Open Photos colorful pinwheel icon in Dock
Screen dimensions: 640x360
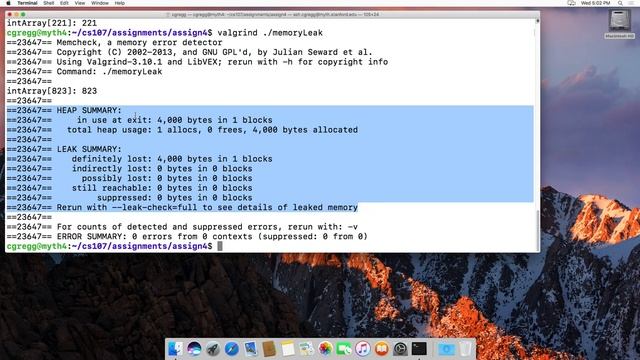[325, 349]
